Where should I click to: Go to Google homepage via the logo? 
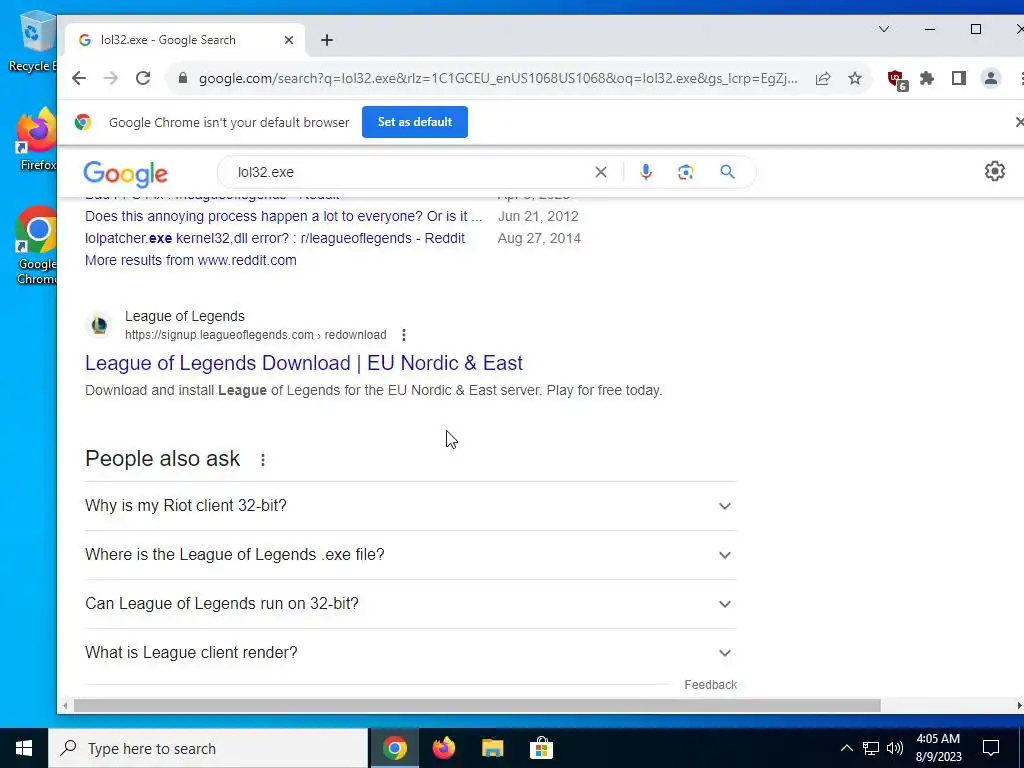[x=125, y=173]
